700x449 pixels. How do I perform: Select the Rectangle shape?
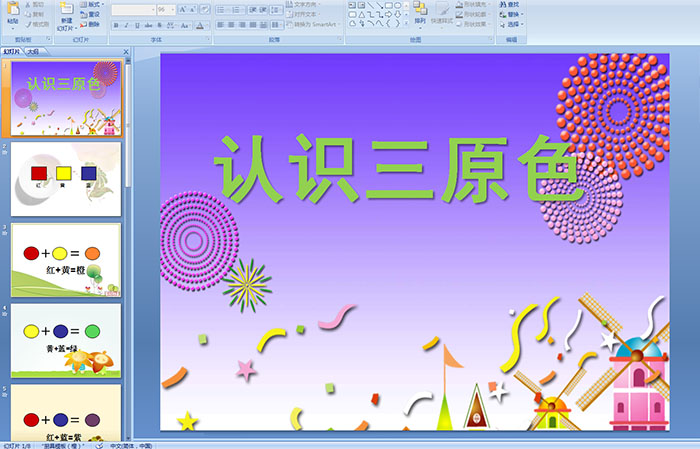[389, 5]
